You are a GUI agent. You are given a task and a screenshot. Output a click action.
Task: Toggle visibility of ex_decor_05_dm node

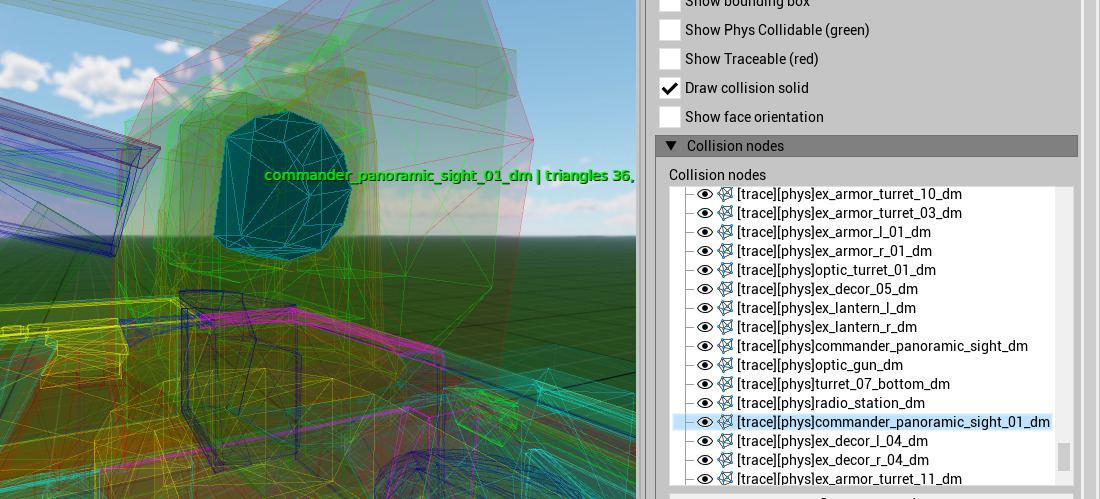click(705, 289)
